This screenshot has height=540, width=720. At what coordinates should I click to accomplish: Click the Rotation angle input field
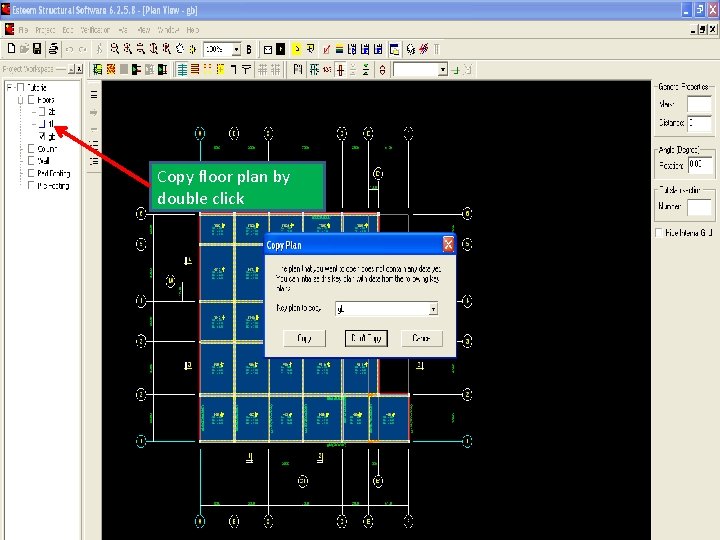700,165
